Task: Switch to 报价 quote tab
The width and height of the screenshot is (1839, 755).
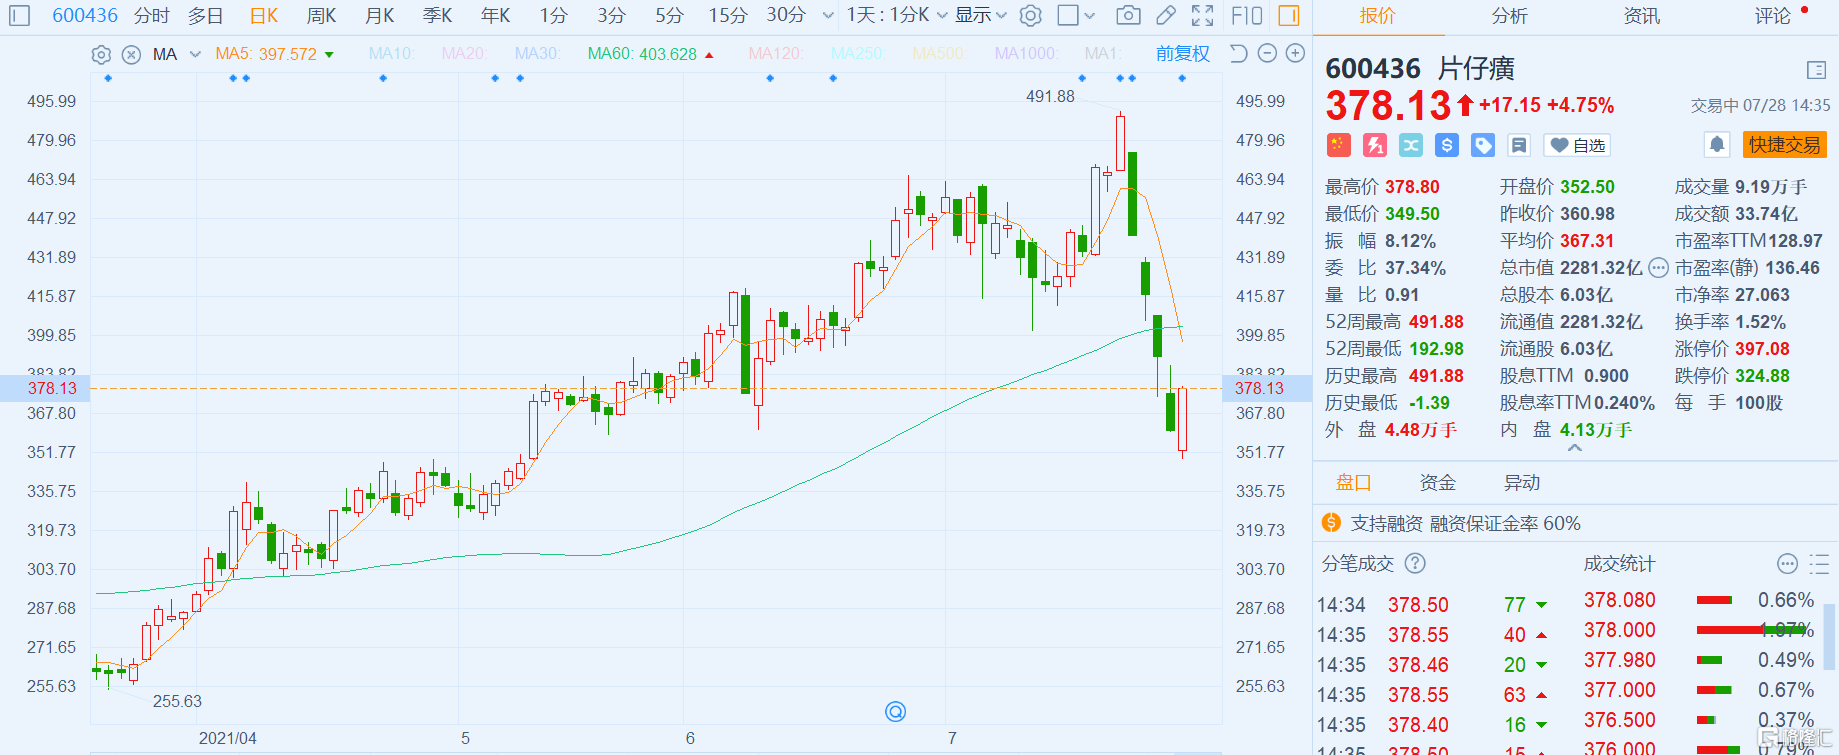Action: coord(1377,16)
